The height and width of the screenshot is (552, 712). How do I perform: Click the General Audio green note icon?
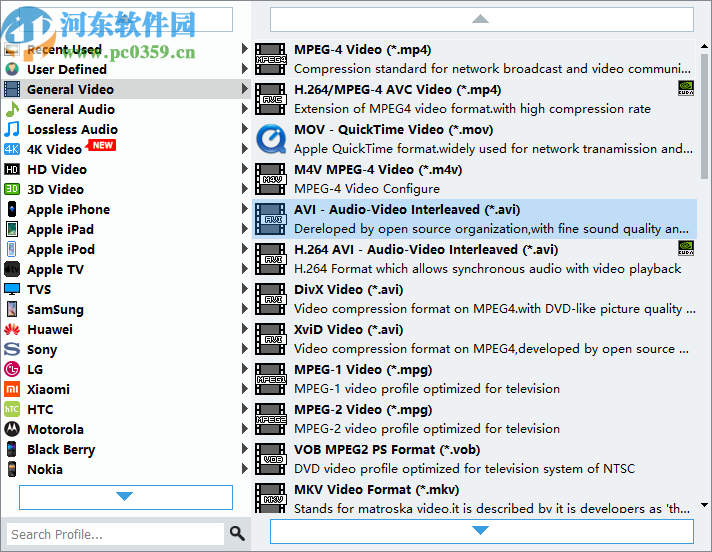(x=12, y=109)
